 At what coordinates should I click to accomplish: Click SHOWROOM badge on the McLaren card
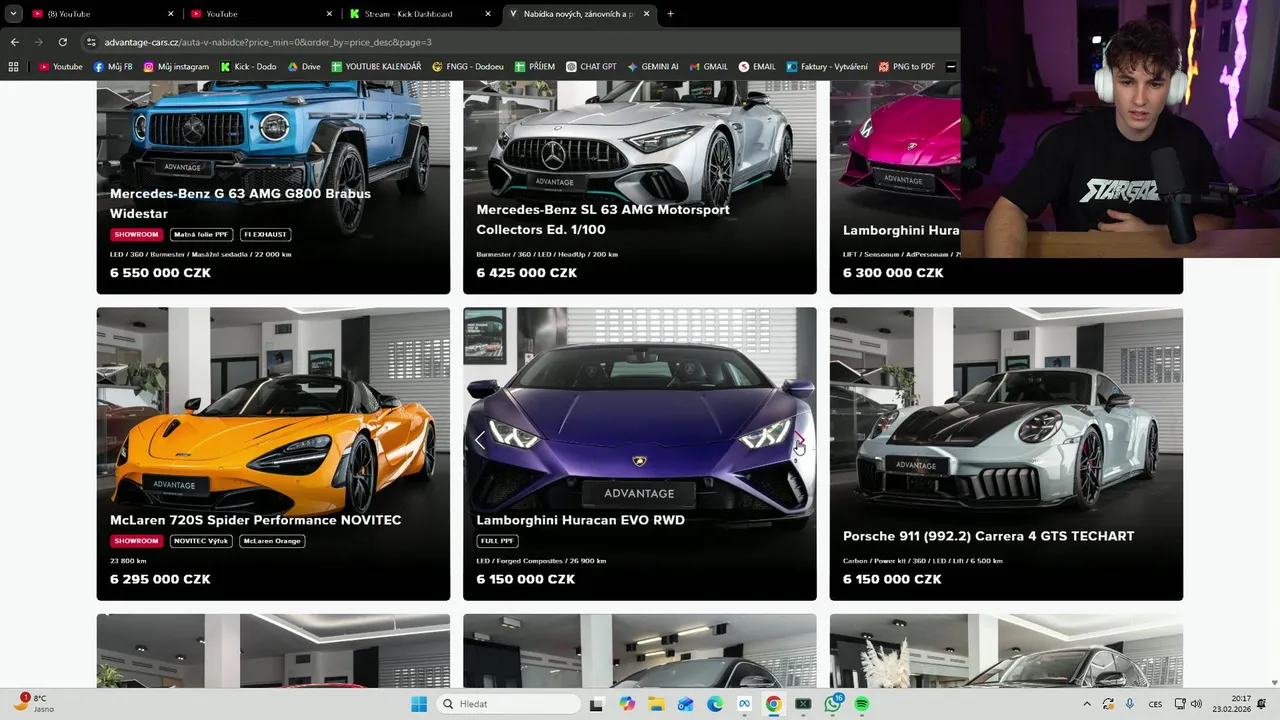click(x=136, y=541)
